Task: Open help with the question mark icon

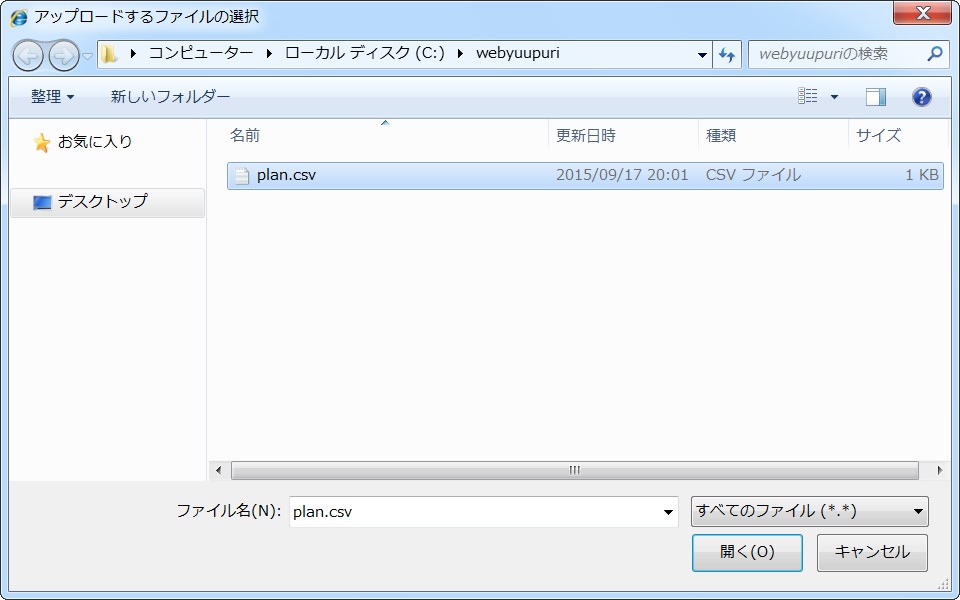Action: coord(922,97)
